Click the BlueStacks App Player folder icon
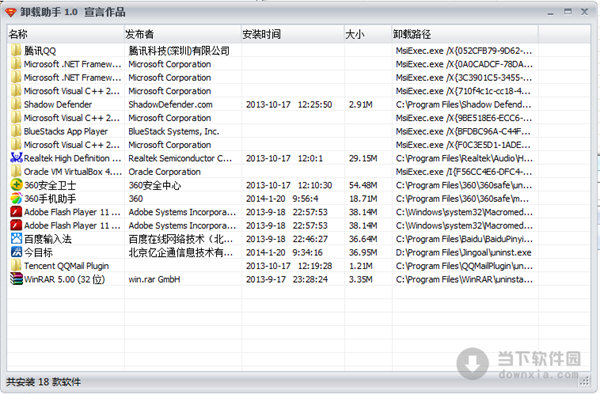The height and width of the screenshot is (394, 600). pyautogui.click(x=16, y=131)
